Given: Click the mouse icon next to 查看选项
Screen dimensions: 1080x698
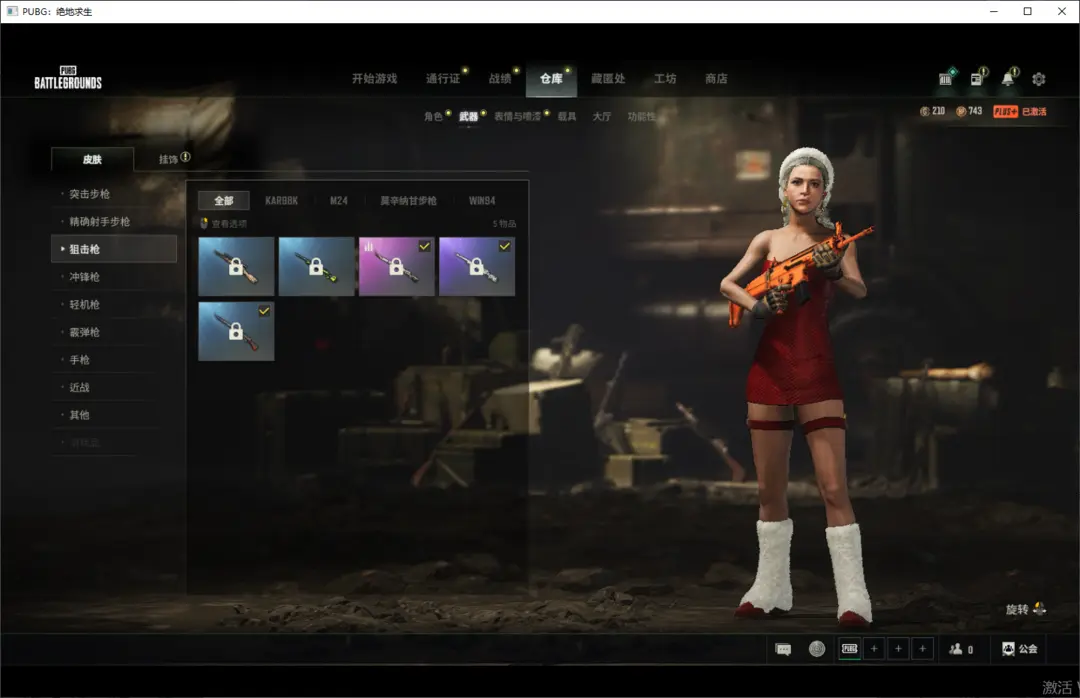Looking at the screenshot, I should [x=204, y=223].
